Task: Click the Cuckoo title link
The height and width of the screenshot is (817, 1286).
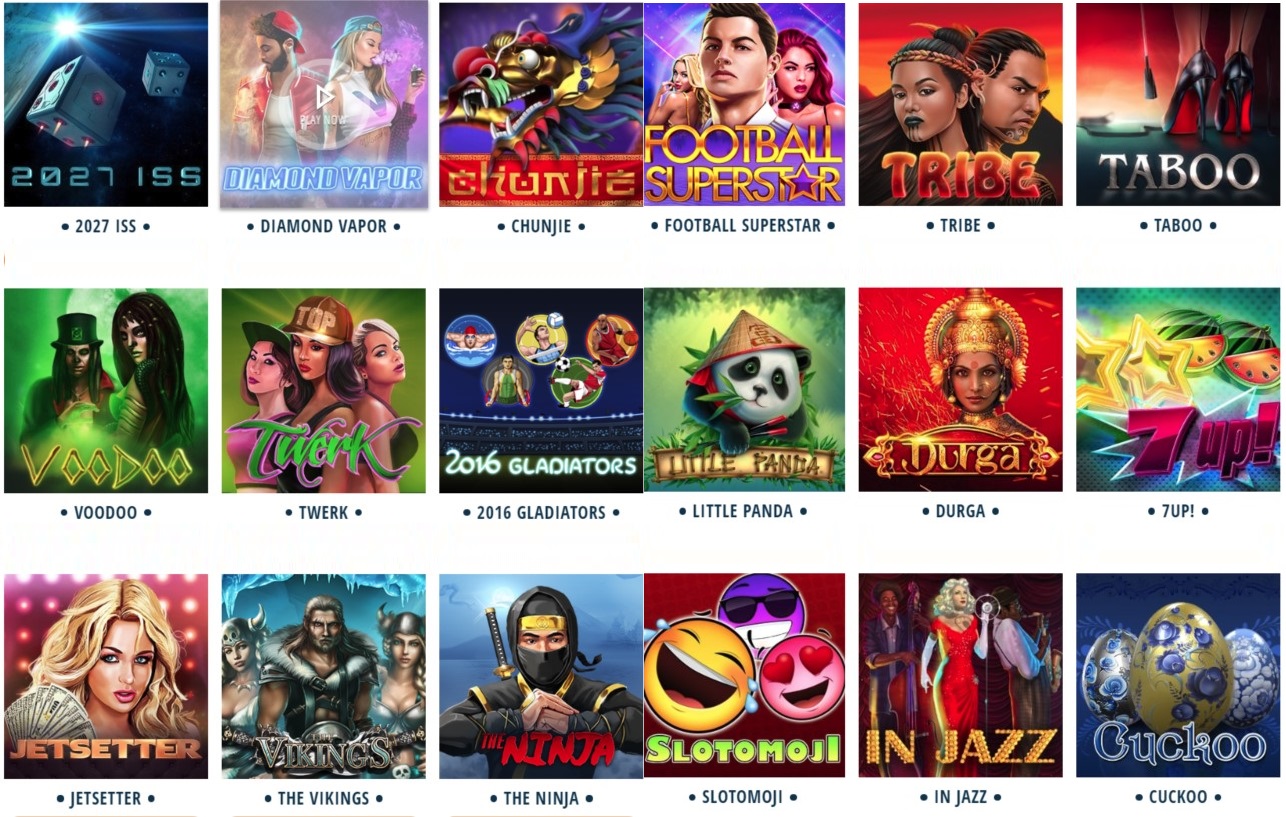Action: (1178, 797)
